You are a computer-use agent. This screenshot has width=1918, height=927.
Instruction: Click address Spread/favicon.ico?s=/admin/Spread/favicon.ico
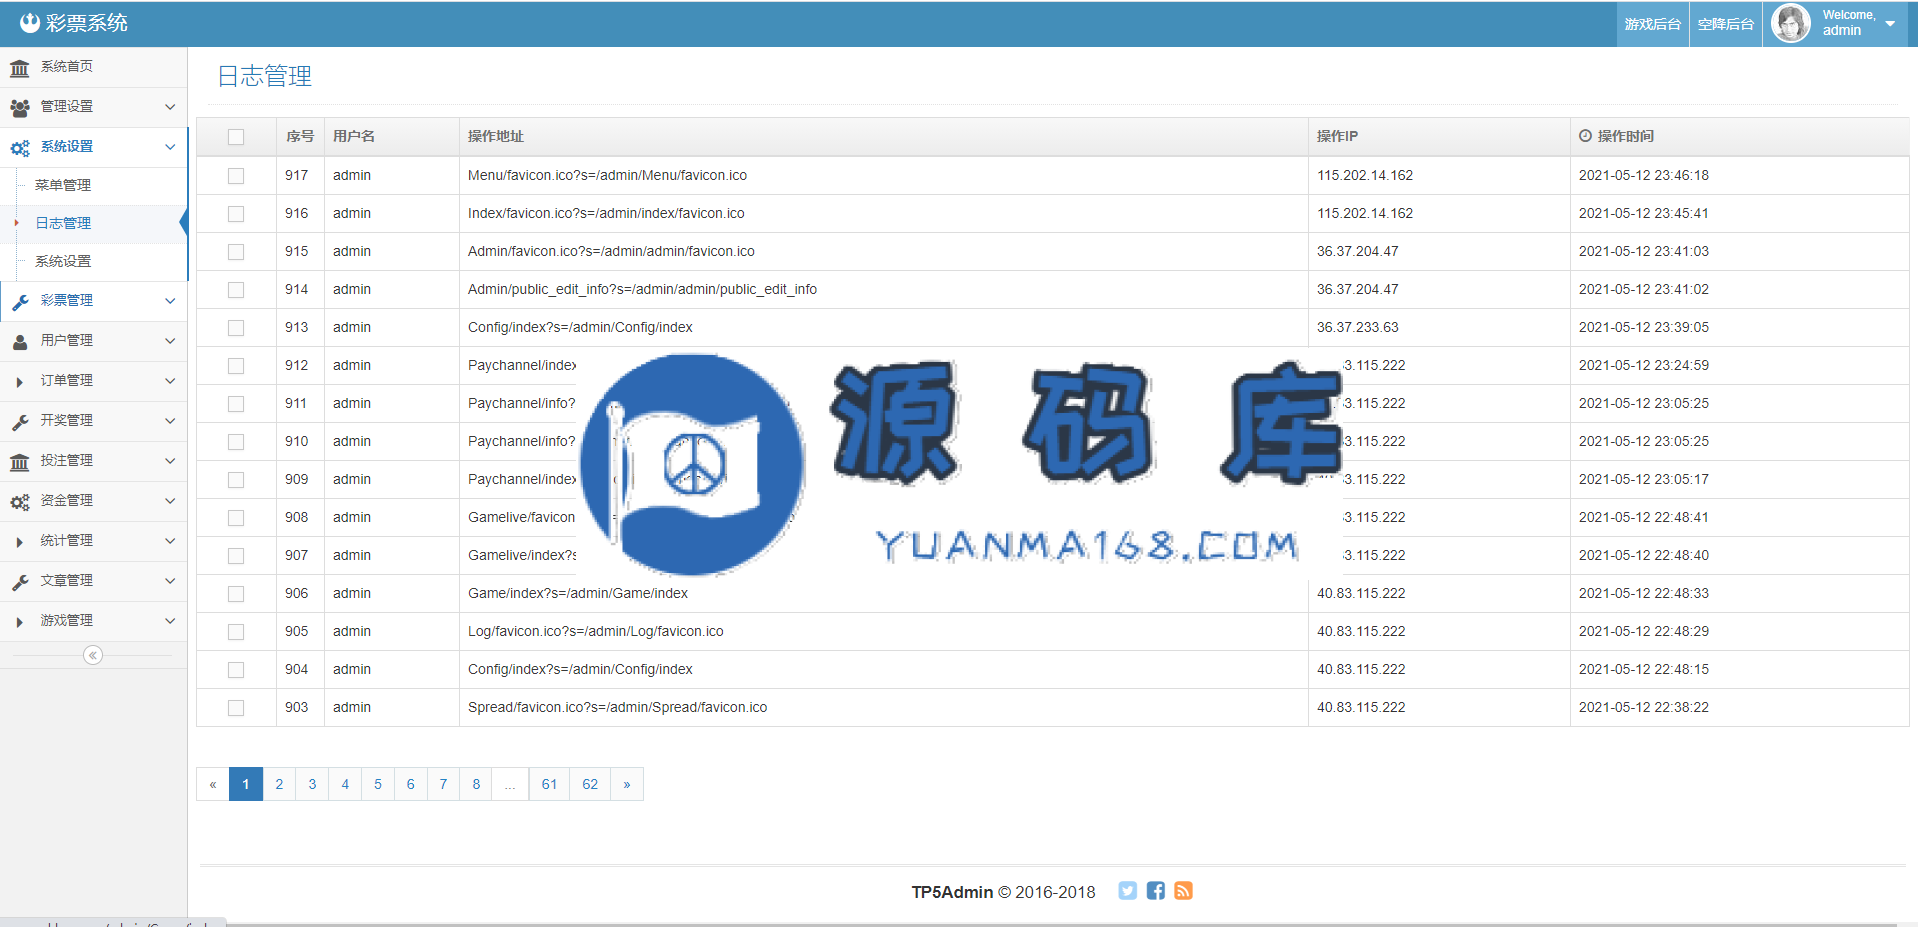point(617,707)
